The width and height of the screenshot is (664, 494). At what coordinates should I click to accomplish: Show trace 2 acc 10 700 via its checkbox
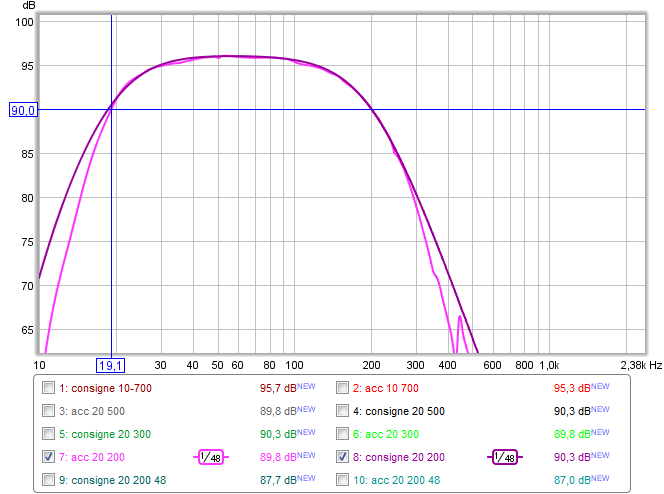click(343, 388)
